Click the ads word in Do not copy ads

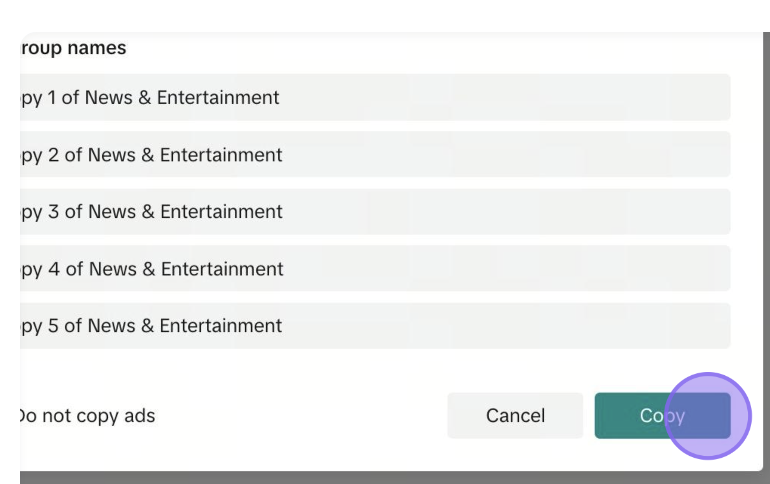click(140, 416)
